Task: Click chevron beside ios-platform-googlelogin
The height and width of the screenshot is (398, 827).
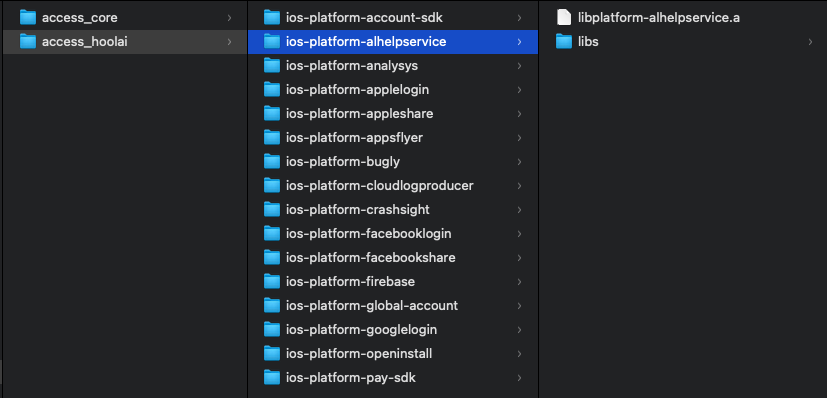Action: click(x=520, y=329)
